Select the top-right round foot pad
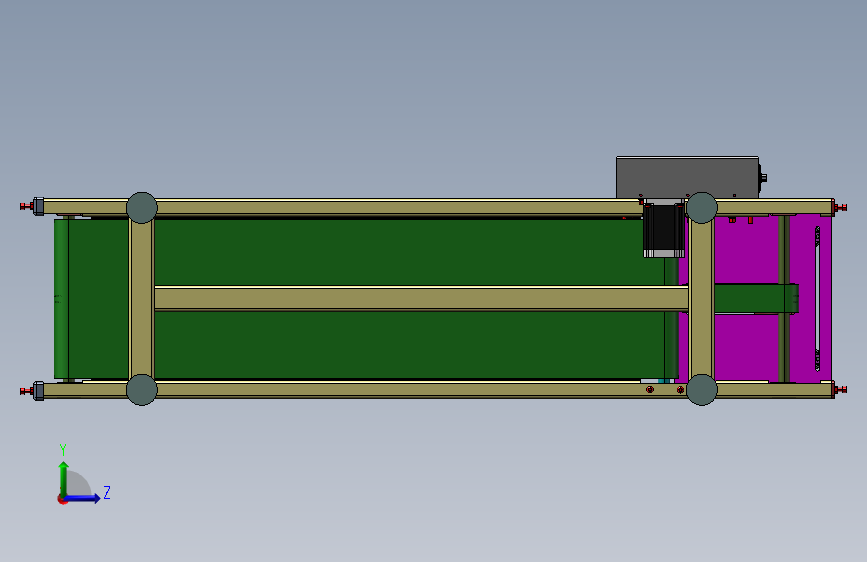 (702, 208)
